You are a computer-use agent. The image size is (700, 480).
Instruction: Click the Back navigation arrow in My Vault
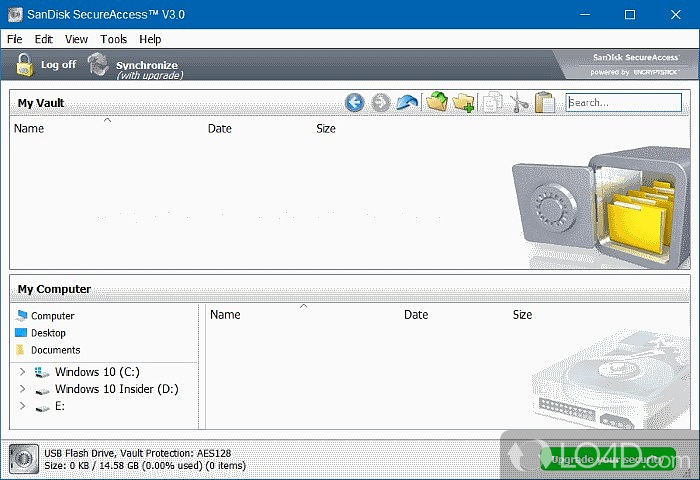[354, 102]
